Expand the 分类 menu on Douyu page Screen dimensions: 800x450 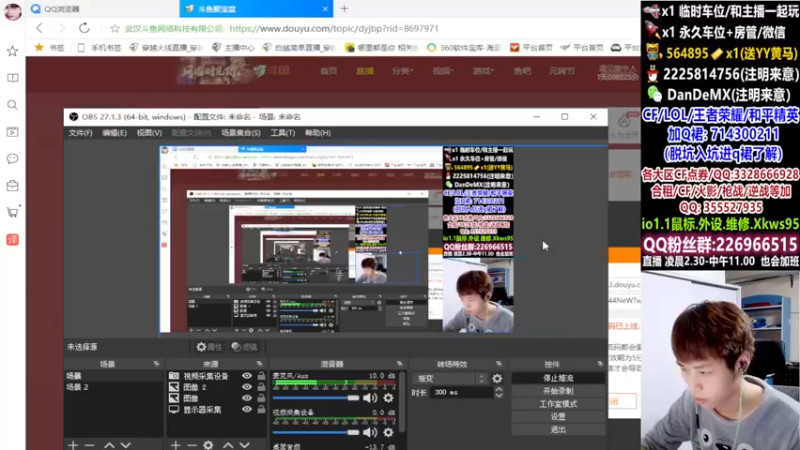pos(403,71)
